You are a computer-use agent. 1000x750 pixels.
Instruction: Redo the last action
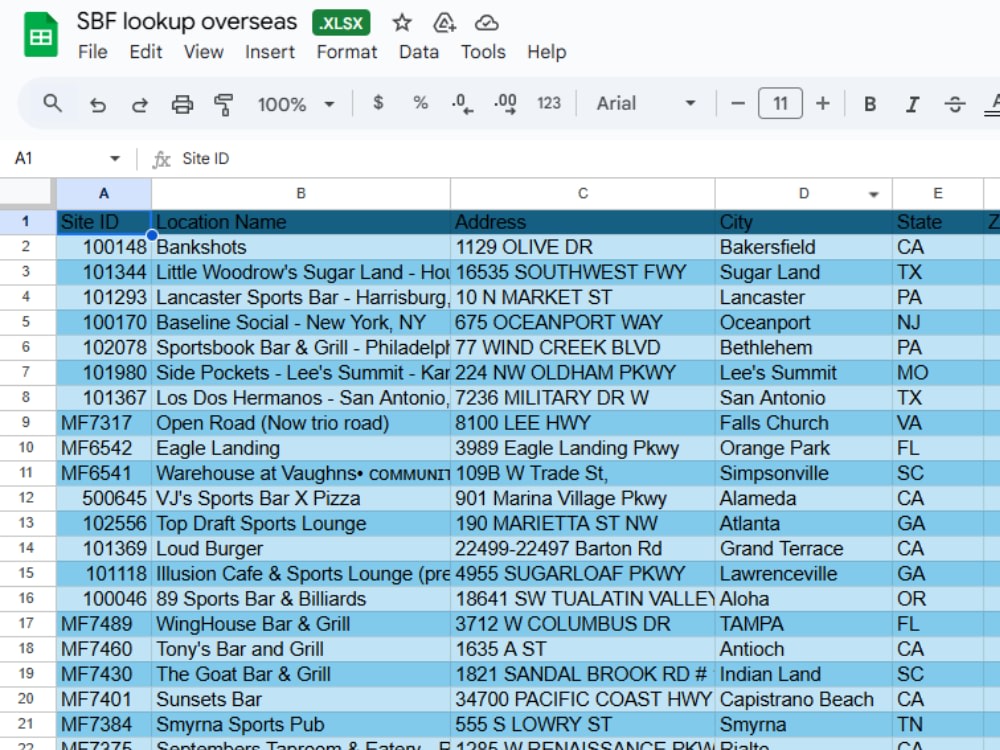(140, 104)
